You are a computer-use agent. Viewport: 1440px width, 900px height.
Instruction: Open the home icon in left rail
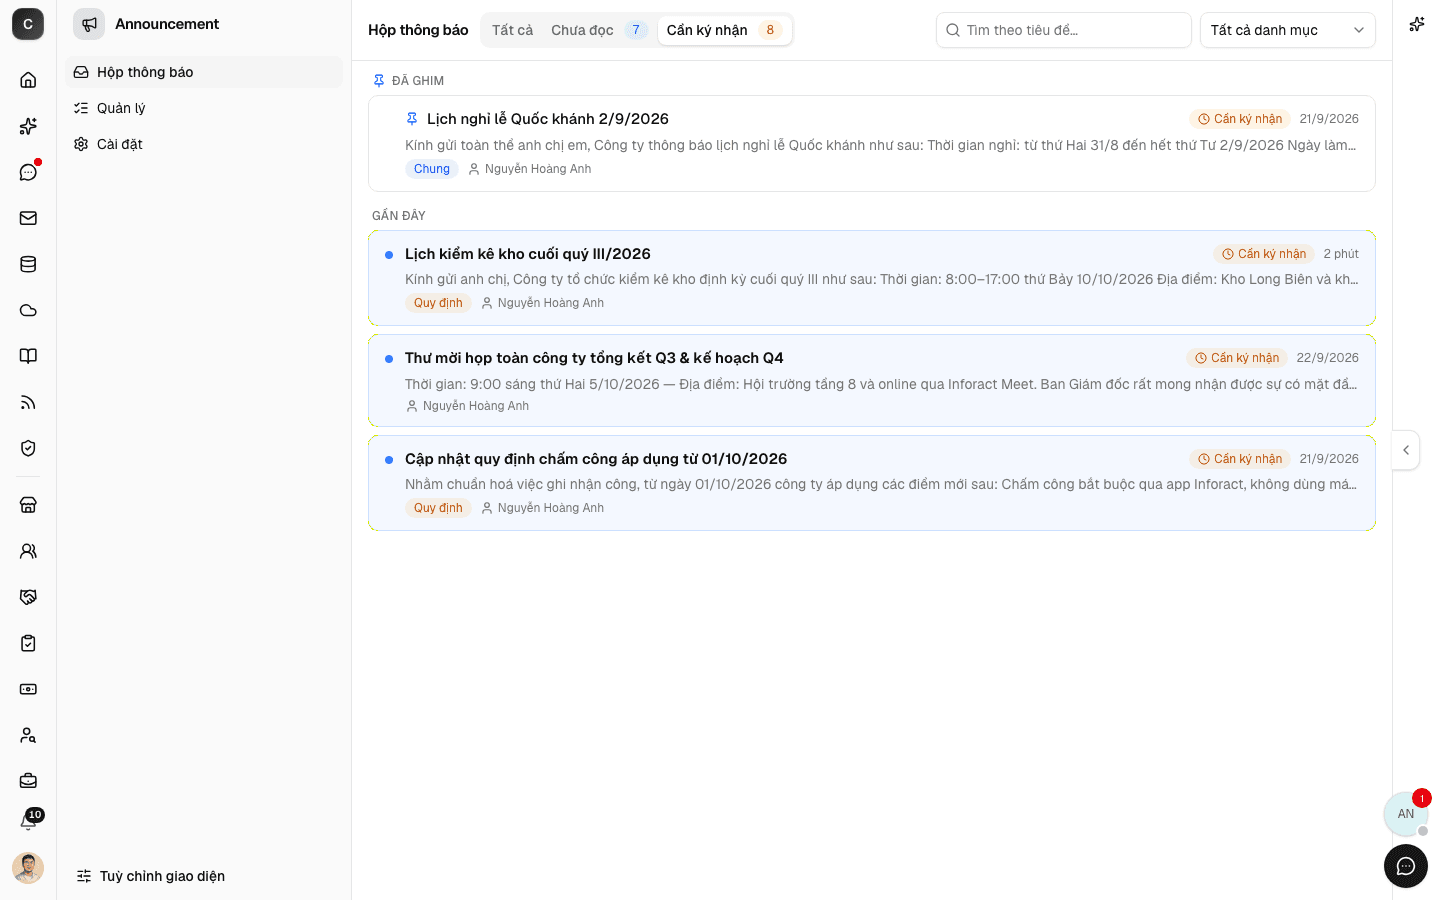(28, 80)
